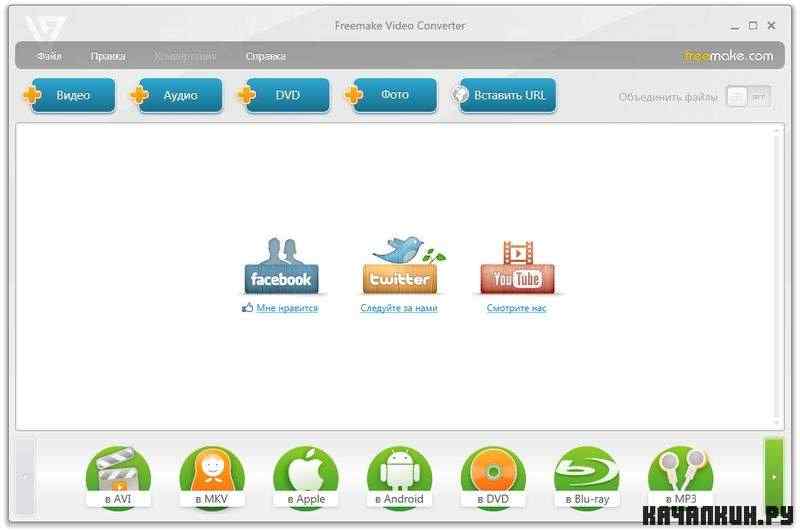Choose the convert to Blu-ray icon
800x532 pixels.
587,476
